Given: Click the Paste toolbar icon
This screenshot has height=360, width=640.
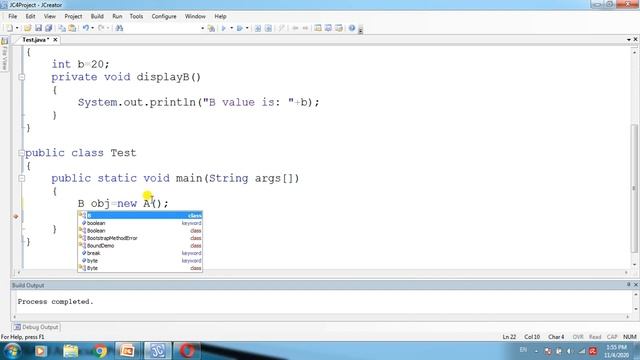Looking at the screenshot, I should [72, 28].
